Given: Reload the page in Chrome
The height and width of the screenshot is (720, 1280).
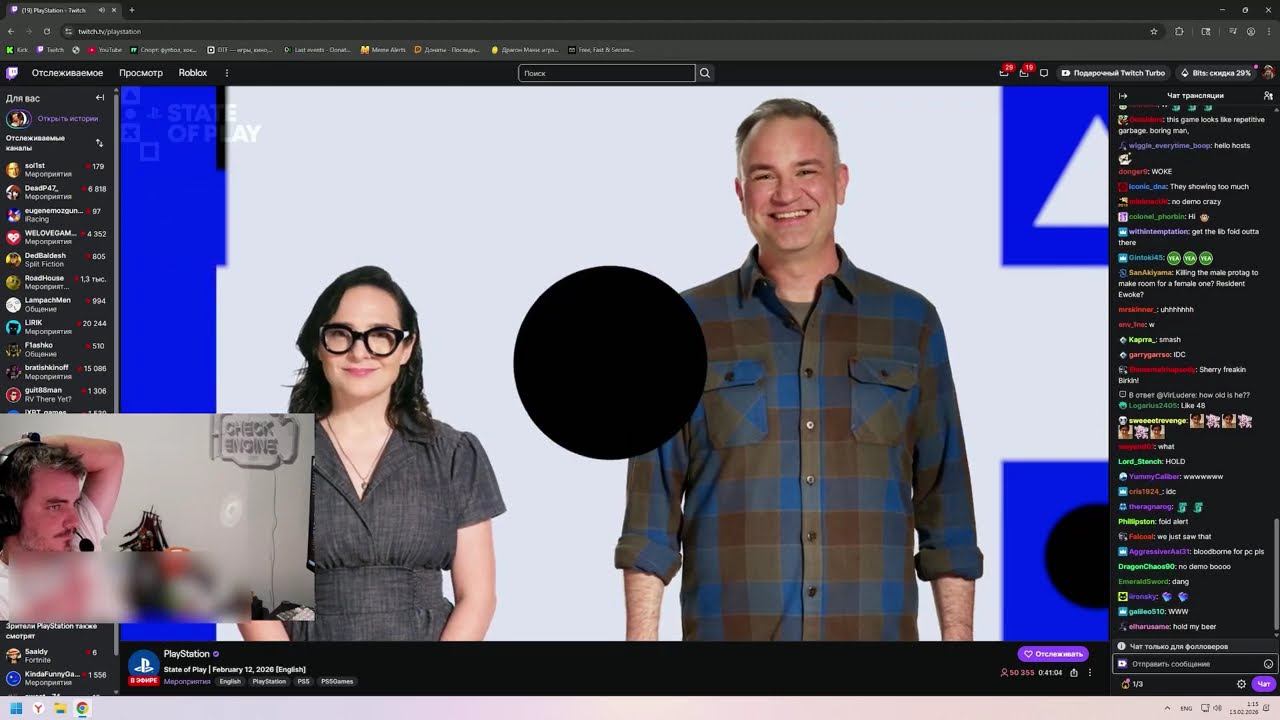Looking at the screenshot, I should 46,31.
